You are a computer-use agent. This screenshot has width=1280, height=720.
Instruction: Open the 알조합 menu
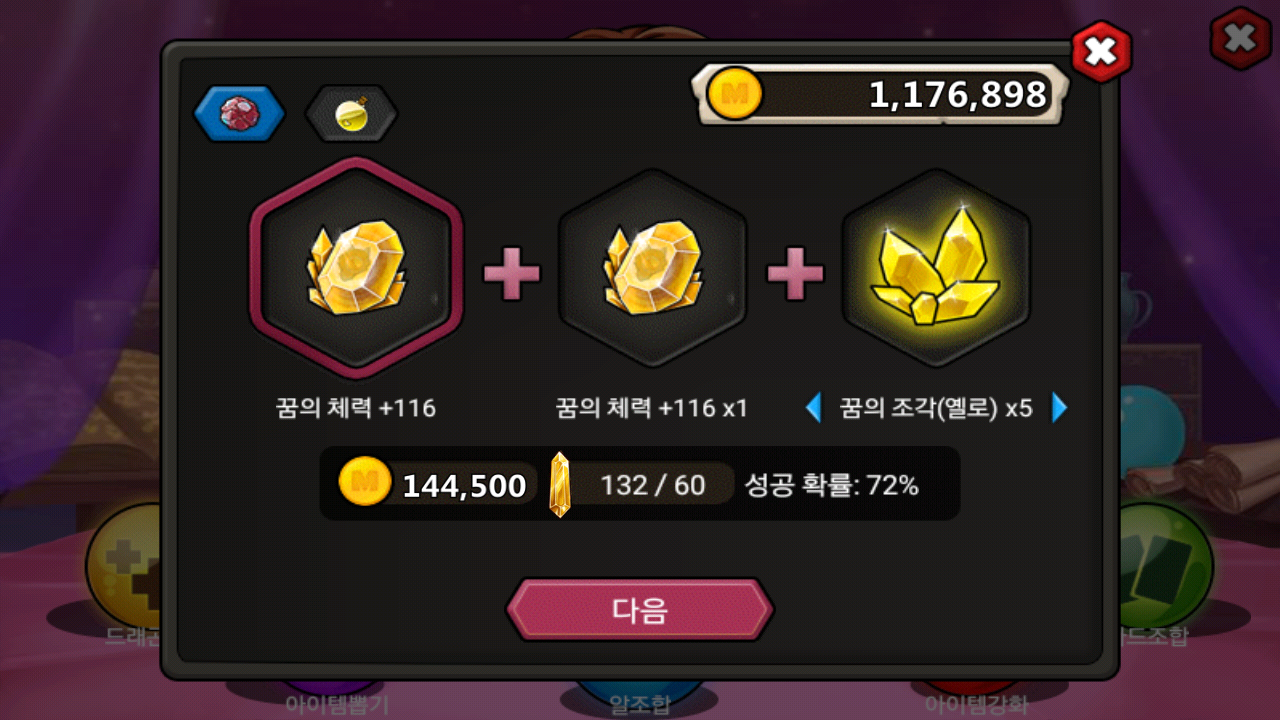(640, 703)
